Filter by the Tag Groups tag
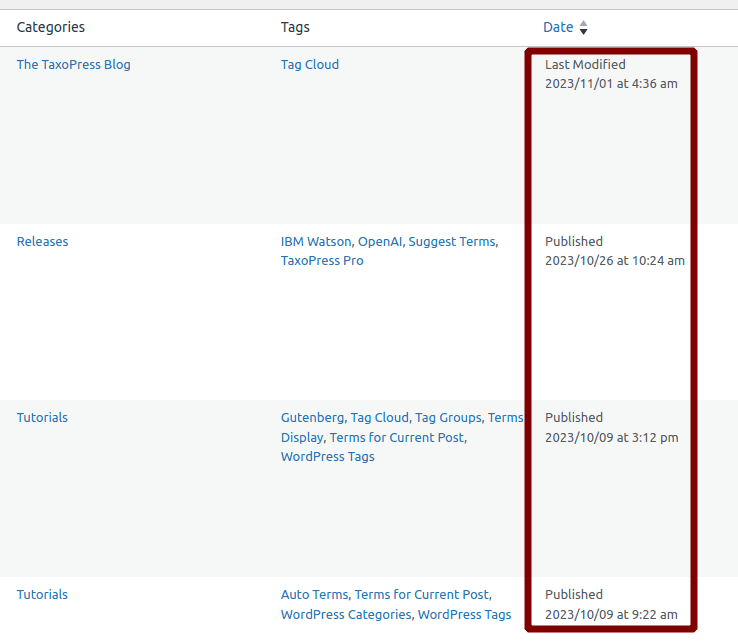Viewport: 738px width, 642px height. tap(448, 418)
